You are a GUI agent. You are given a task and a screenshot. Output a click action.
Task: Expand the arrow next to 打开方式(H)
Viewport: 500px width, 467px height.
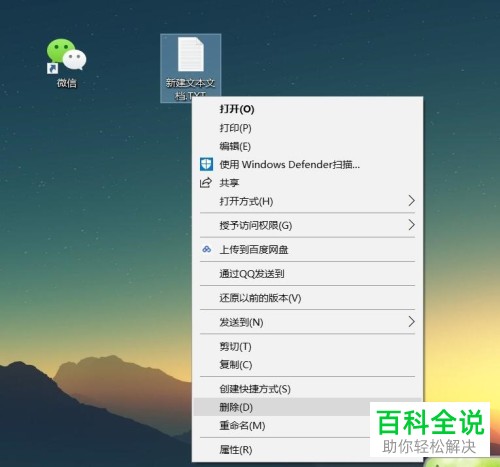coord(412,201)
